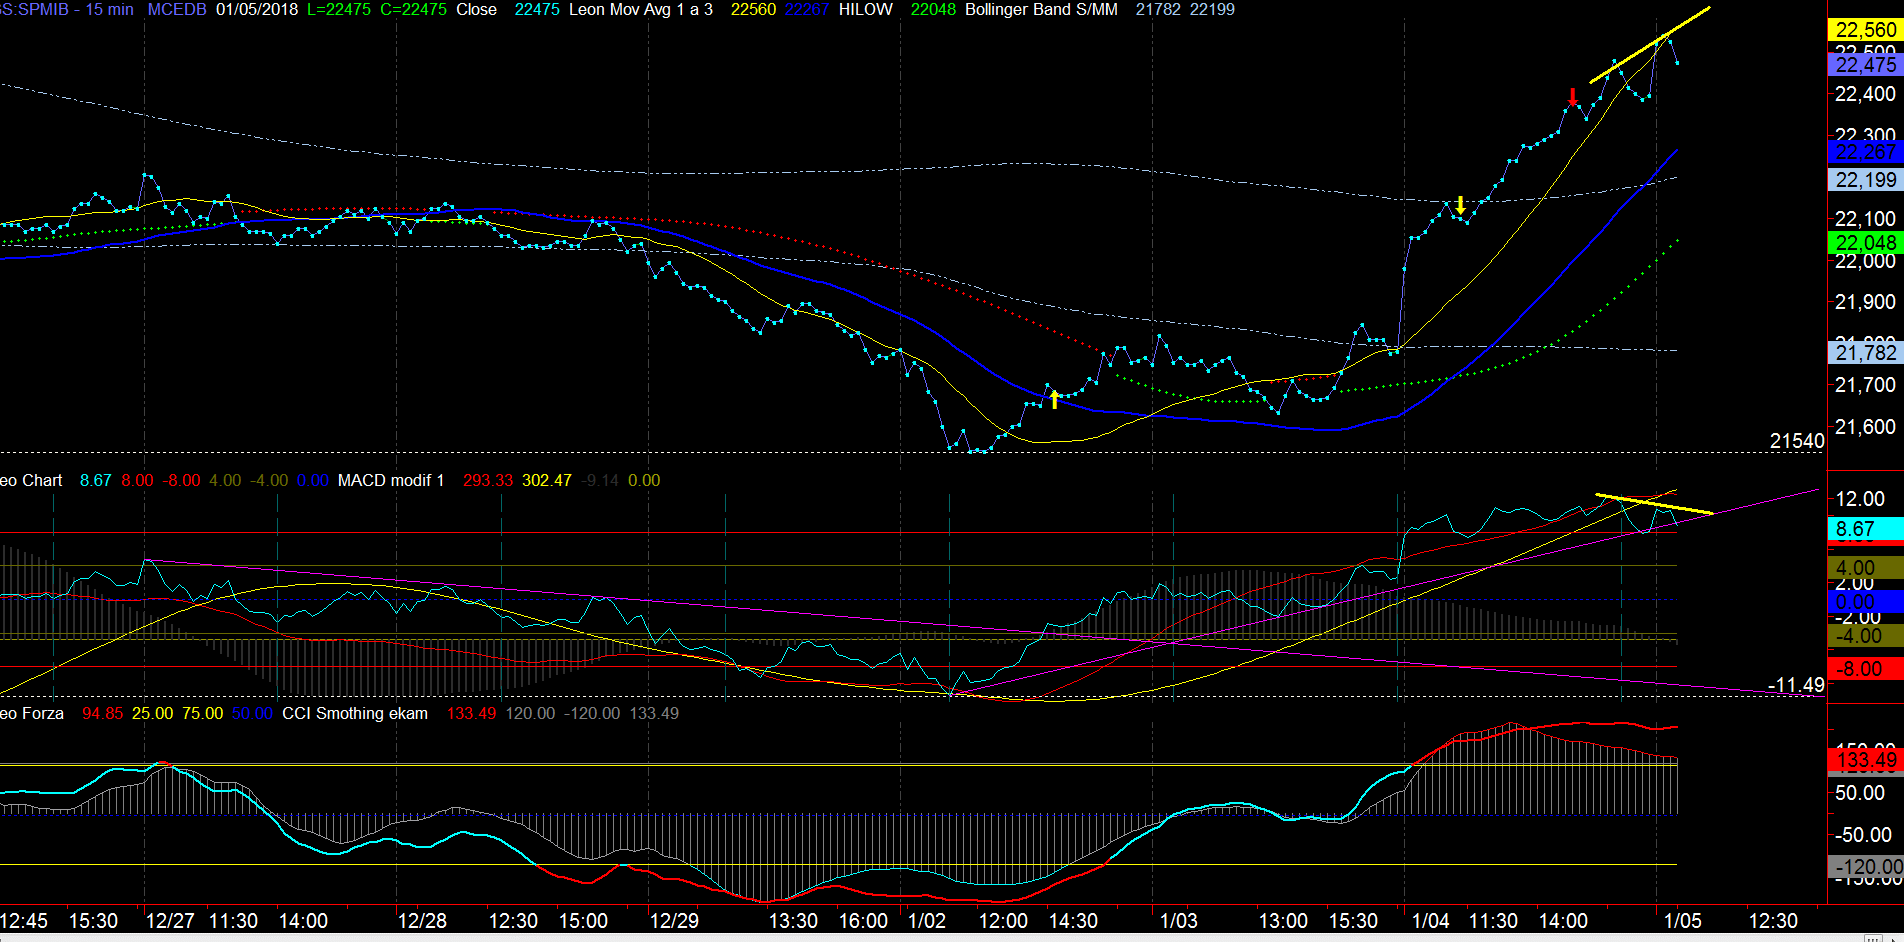Click the 21,900 price axis value

(1865, 302)
